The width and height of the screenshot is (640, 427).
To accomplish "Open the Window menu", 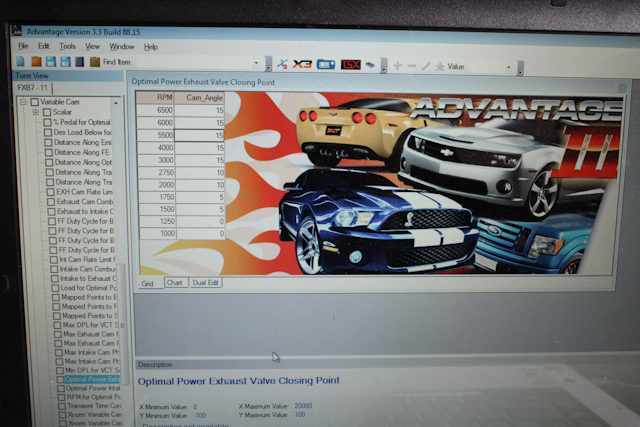I will click(122, 47).
